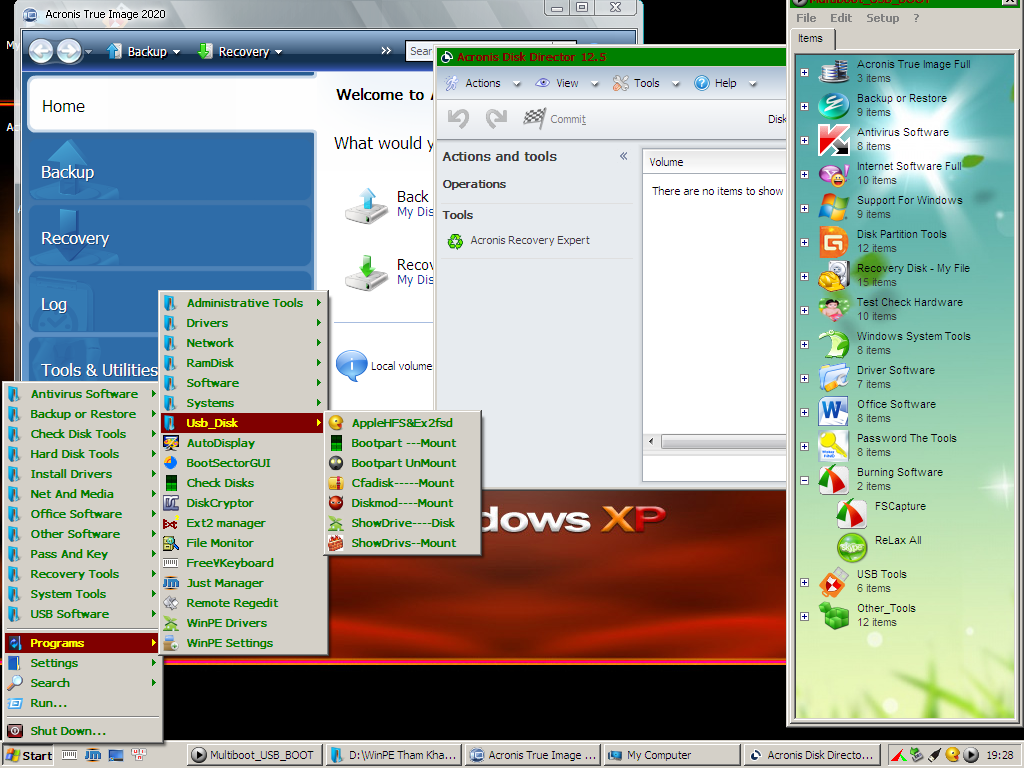Click the Office Software Word icon
Image resolution: width=1024 pixels, height=768 pixels.
pyautogui.click(x=834, y=411)
